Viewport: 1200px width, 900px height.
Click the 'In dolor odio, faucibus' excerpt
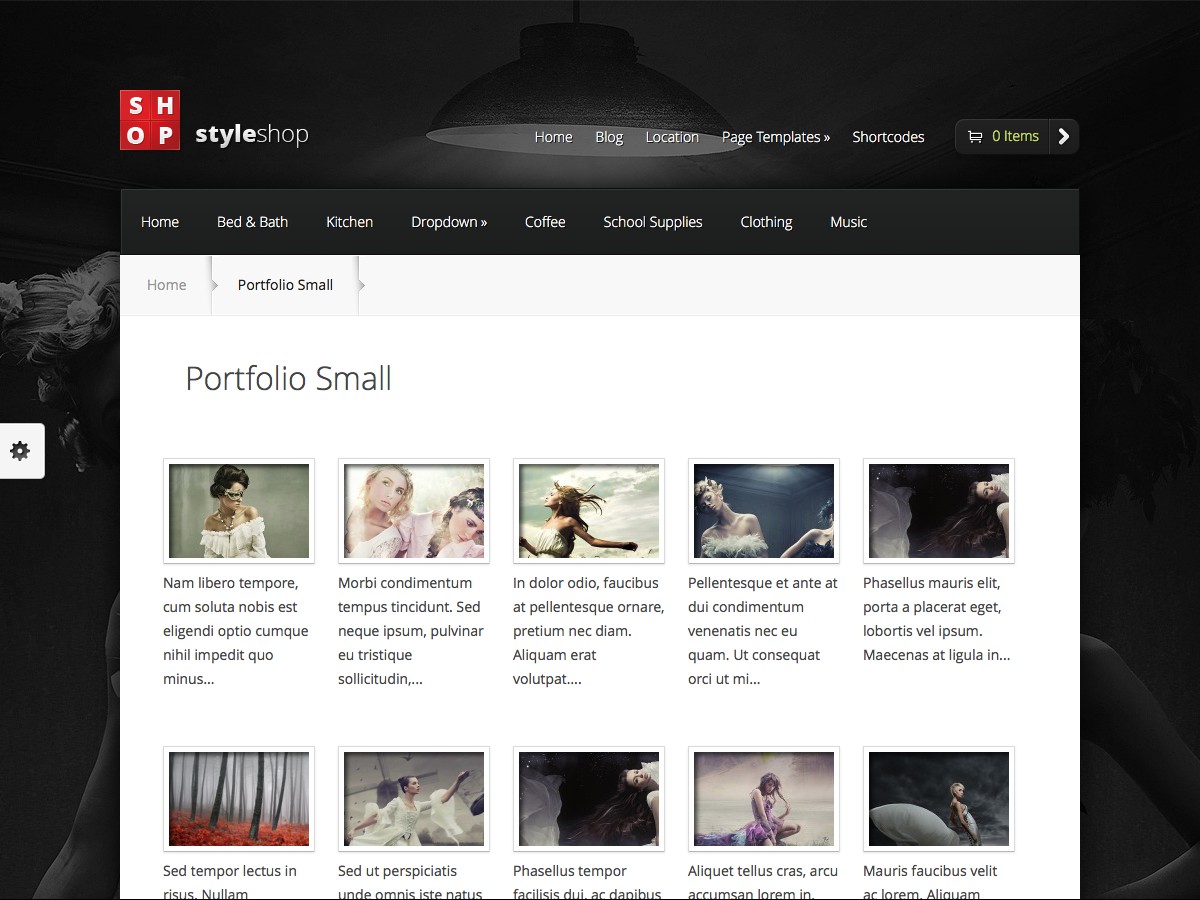[x=588, y=631]
